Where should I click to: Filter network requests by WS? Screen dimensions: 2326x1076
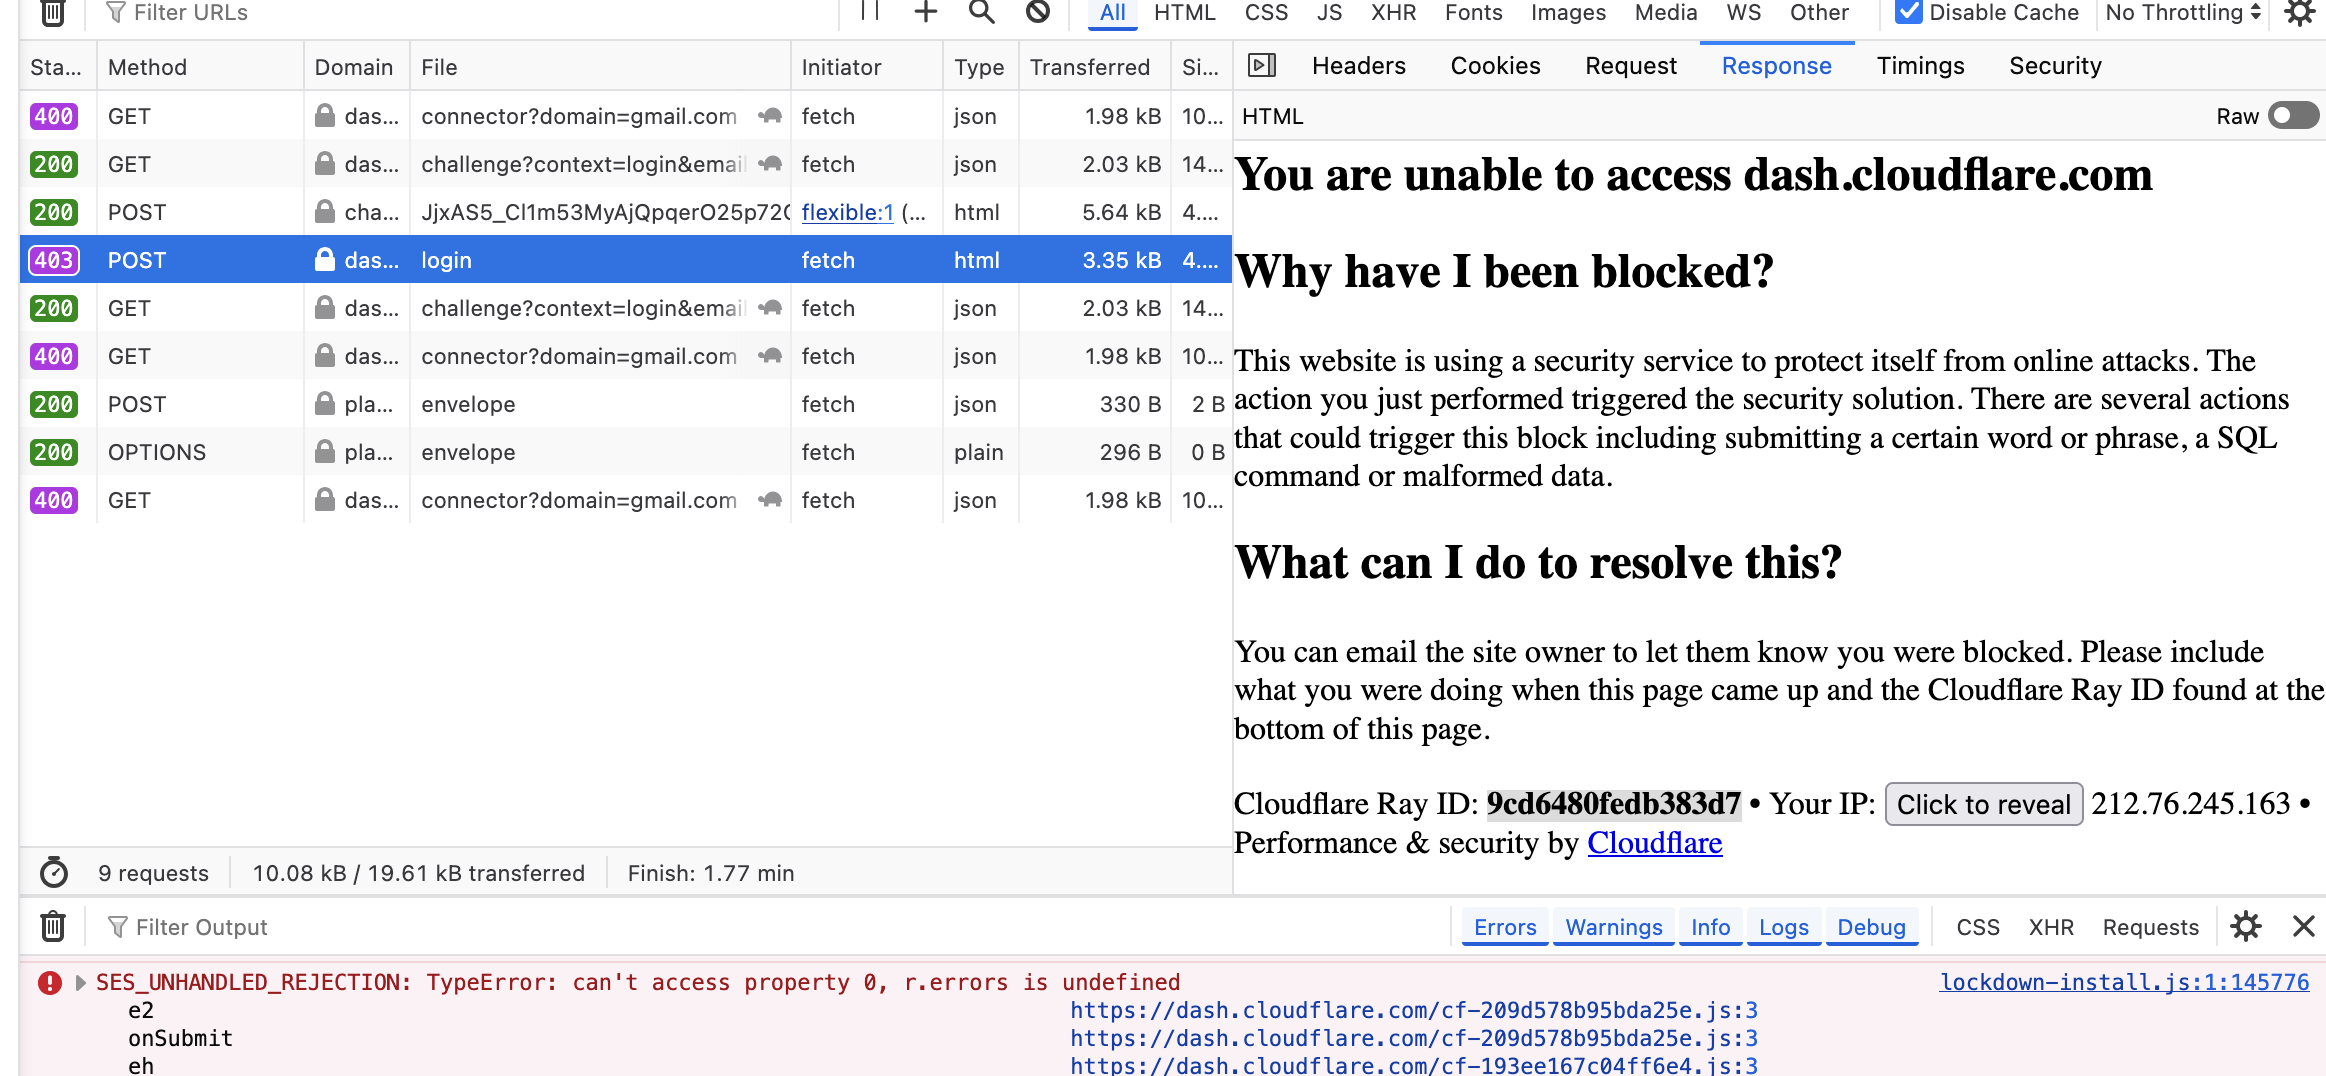coord(1744,12)
